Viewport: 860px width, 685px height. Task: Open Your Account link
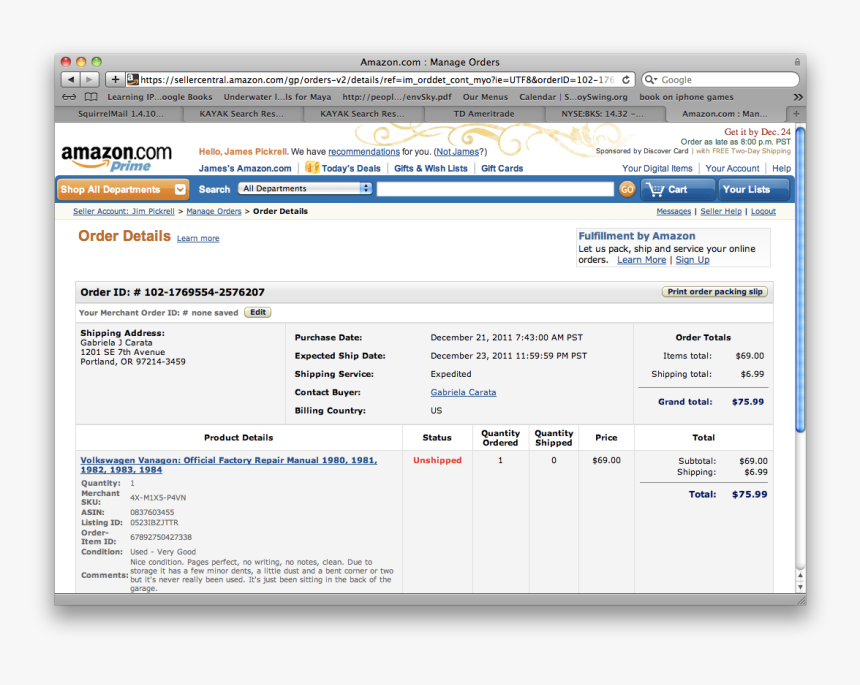[732, 168]
